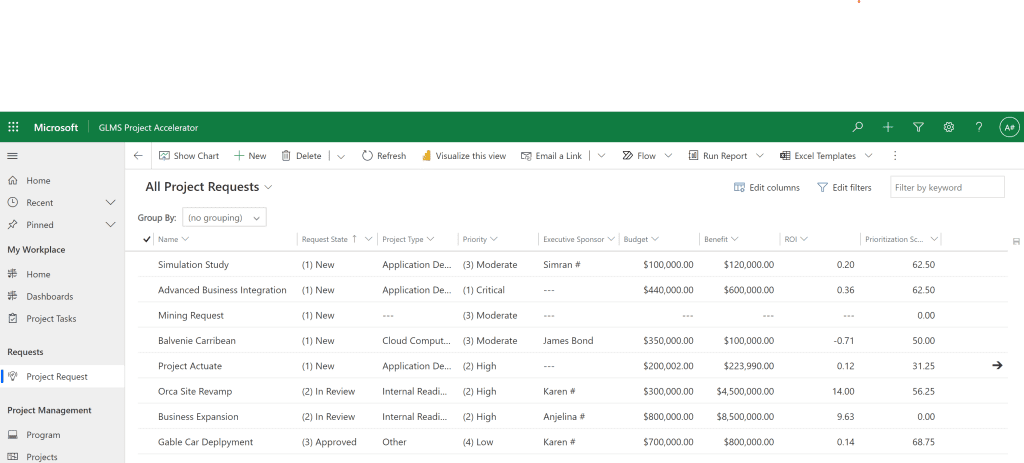This screenshot has height=463, width=1024.
Task: Open the Executive Sponsor column header menu
Action: pos(579,239)
